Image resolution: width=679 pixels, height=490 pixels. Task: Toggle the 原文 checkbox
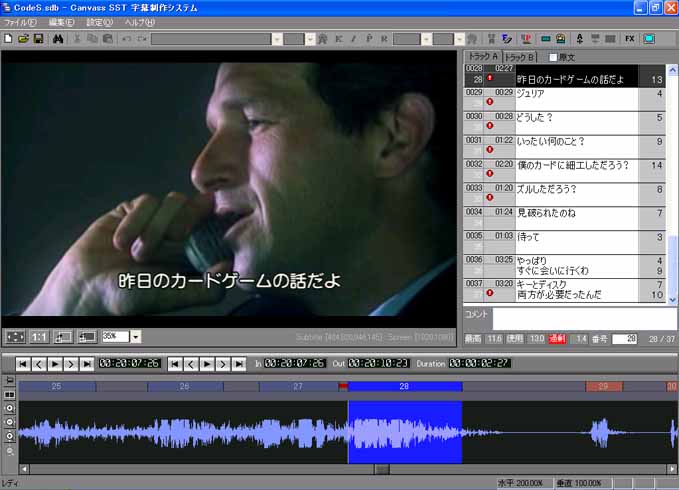553,57
